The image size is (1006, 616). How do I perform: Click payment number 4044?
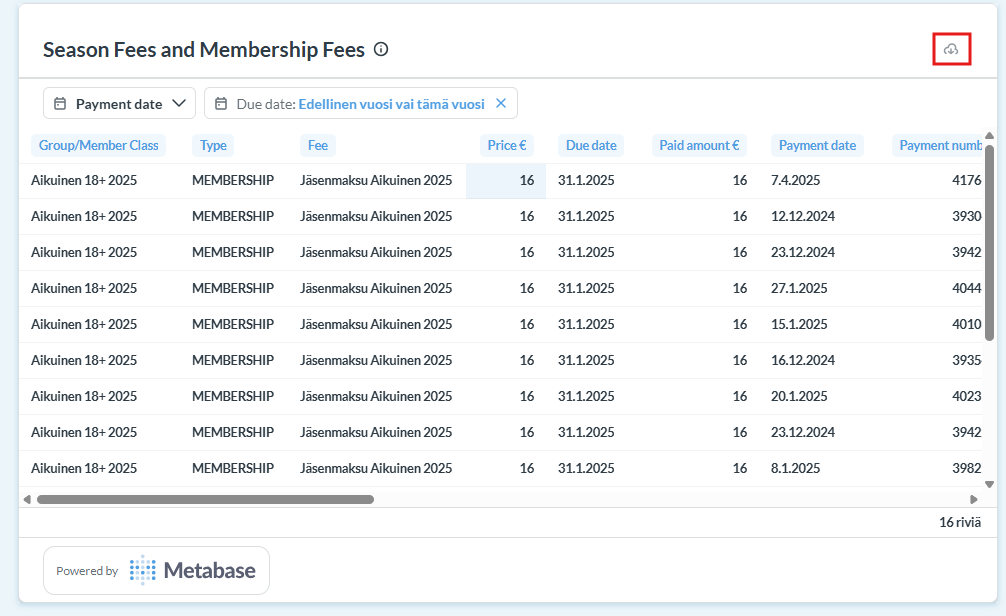click(x=966, y=288)
